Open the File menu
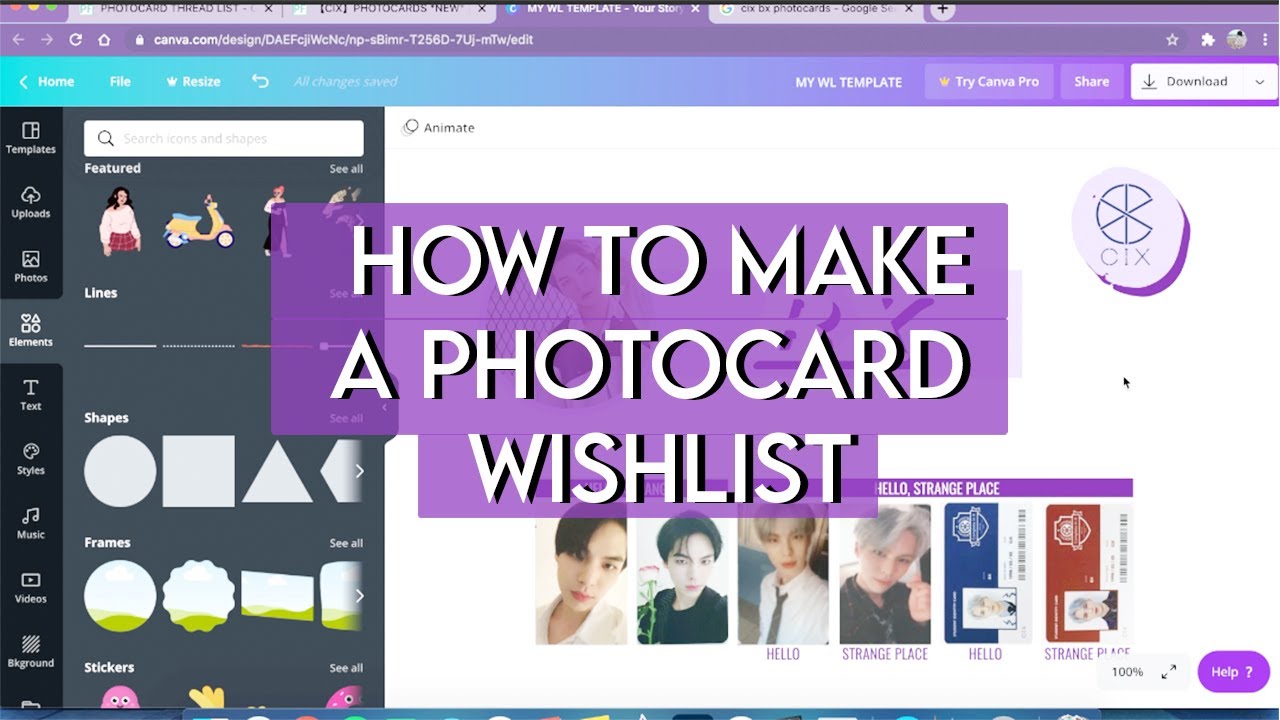The image size is (1280, 720). click(120, 81)
